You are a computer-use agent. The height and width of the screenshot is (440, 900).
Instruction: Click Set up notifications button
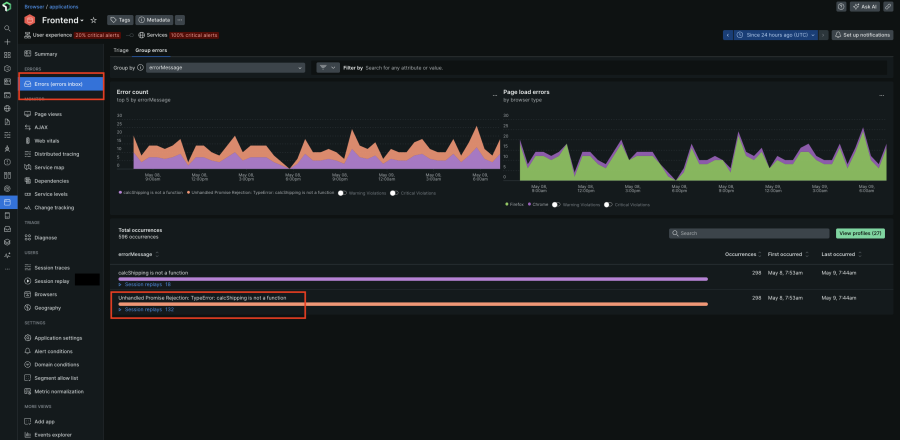(x=863, y=35)
